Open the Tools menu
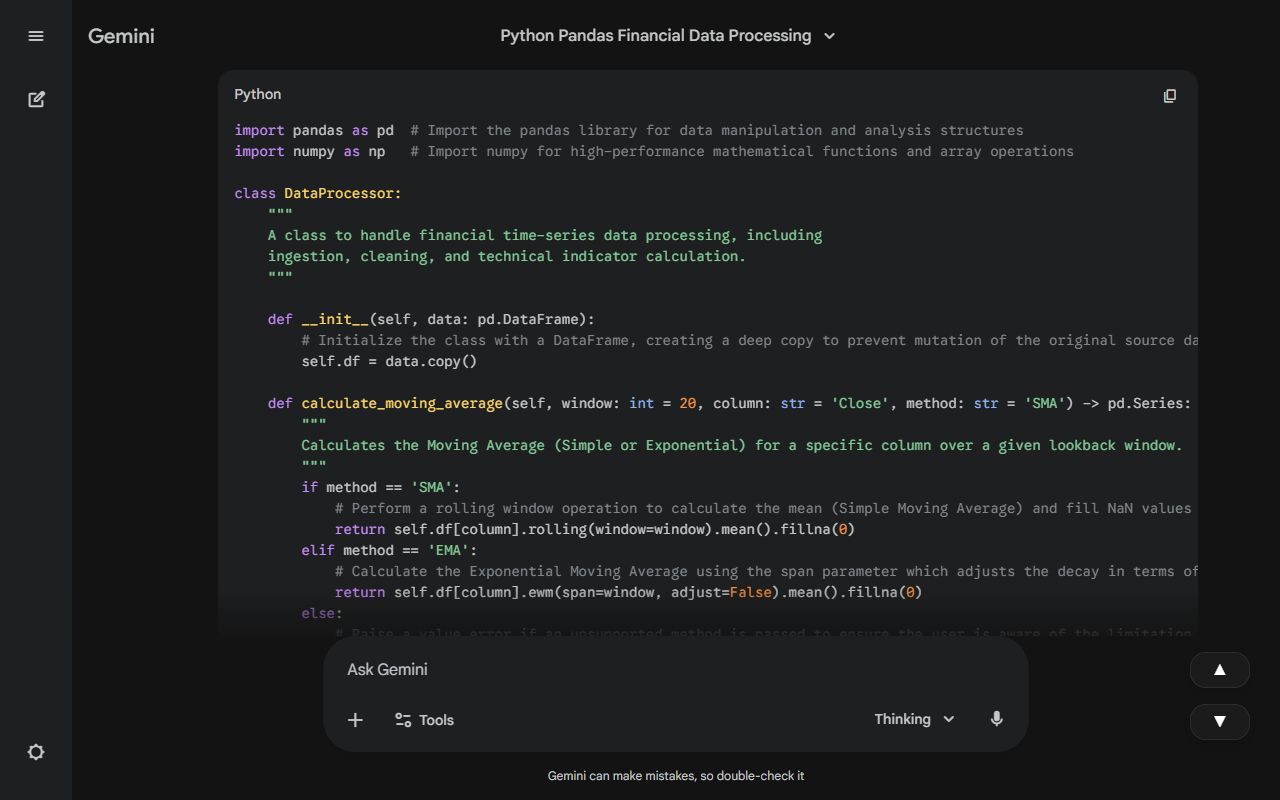The height and width of the screenshot is (800, 1280). (424, 720)
